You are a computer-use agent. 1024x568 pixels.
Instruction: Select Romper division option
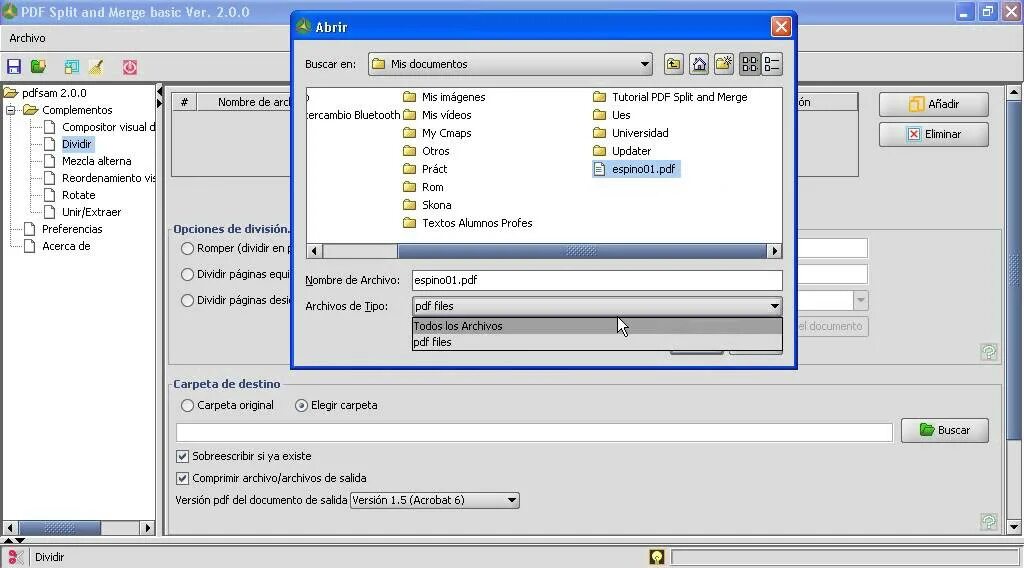187,248
